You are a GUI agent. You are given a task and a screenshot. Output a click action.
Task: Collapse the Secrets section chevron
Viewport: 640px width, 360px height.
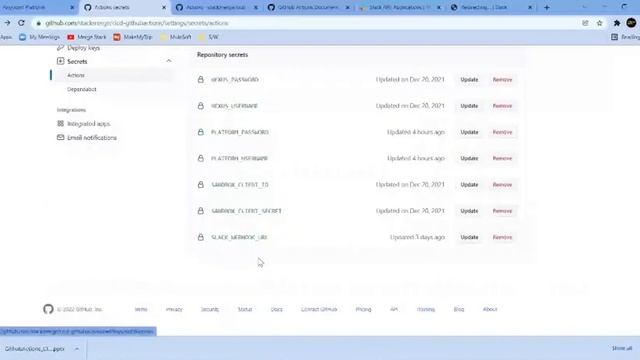pos(169,61)
